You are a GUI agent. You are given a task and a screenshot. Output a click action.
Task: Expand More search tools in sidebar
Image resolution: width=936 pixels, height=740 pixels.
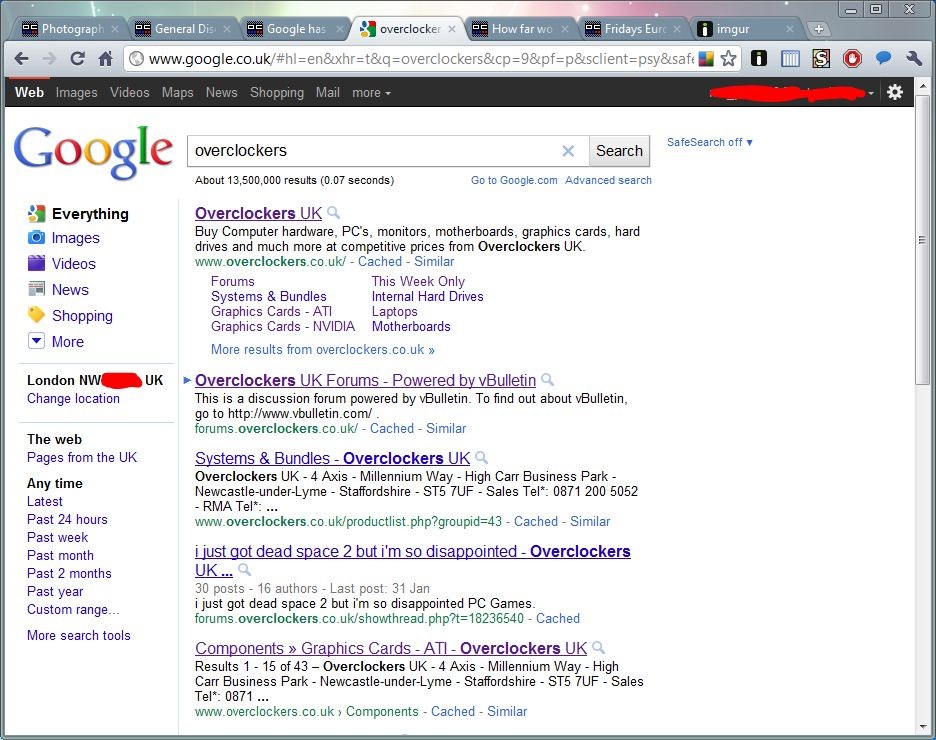[x=79, y=636]
